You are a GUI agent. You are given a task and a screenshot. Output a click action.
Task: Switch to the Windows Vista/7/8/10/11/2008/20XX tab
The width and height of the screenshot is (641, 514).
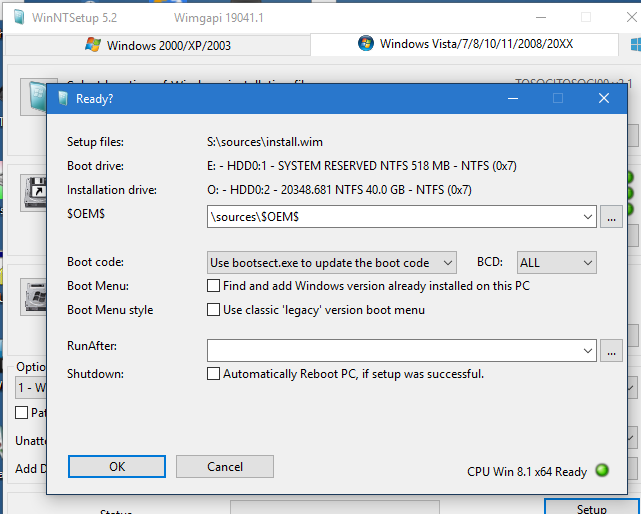464,44
